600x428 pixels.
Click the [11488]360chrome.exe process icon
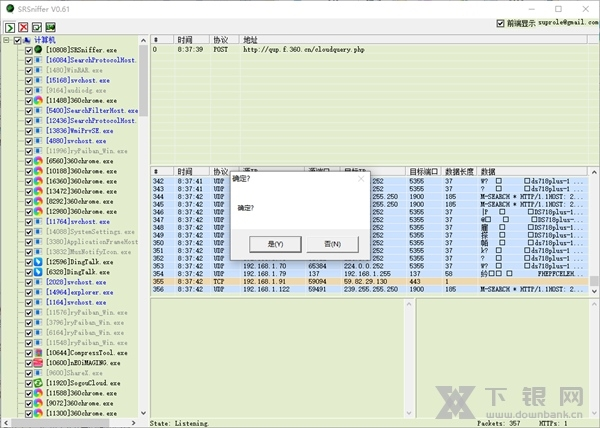[x=38, y=101]
